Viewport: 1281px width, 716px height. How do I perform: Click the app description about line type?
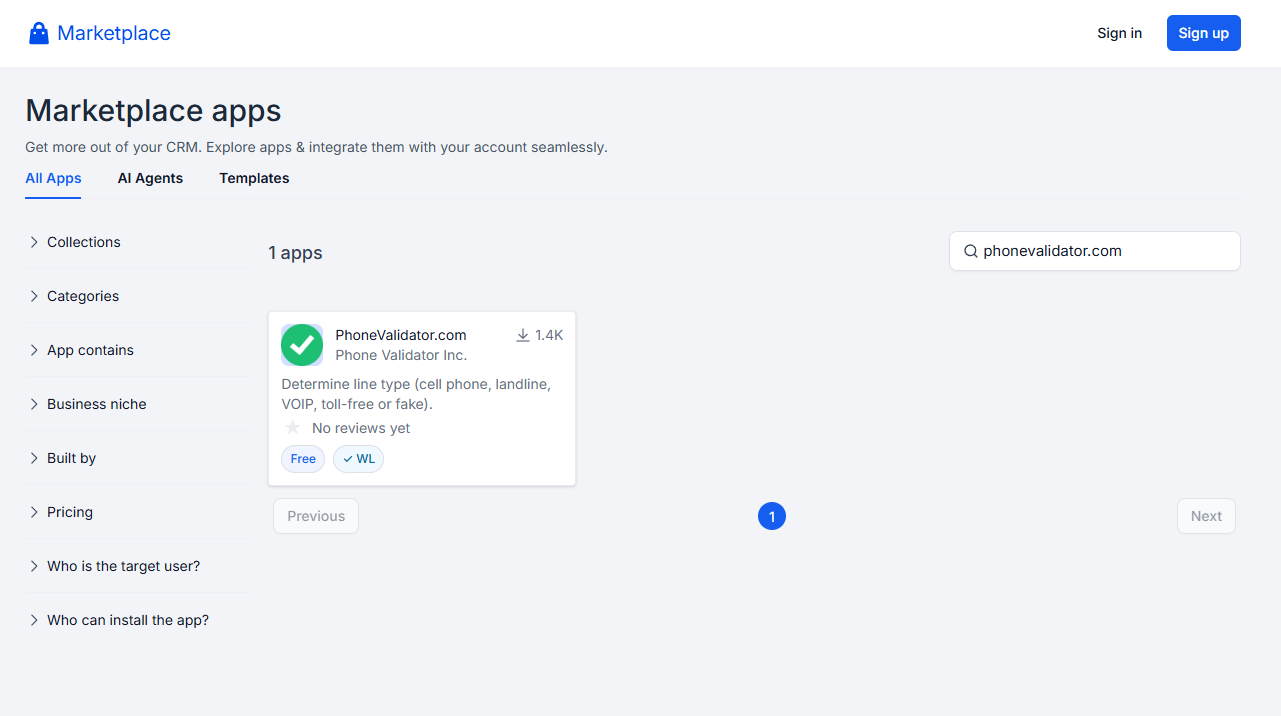(x=416, y=394)
